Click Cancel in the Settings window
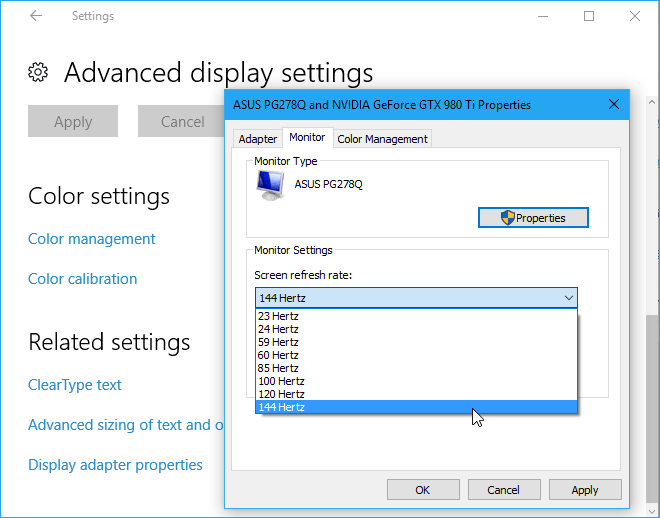The height and width of the screenshot is (518, 660). (182, 121)
